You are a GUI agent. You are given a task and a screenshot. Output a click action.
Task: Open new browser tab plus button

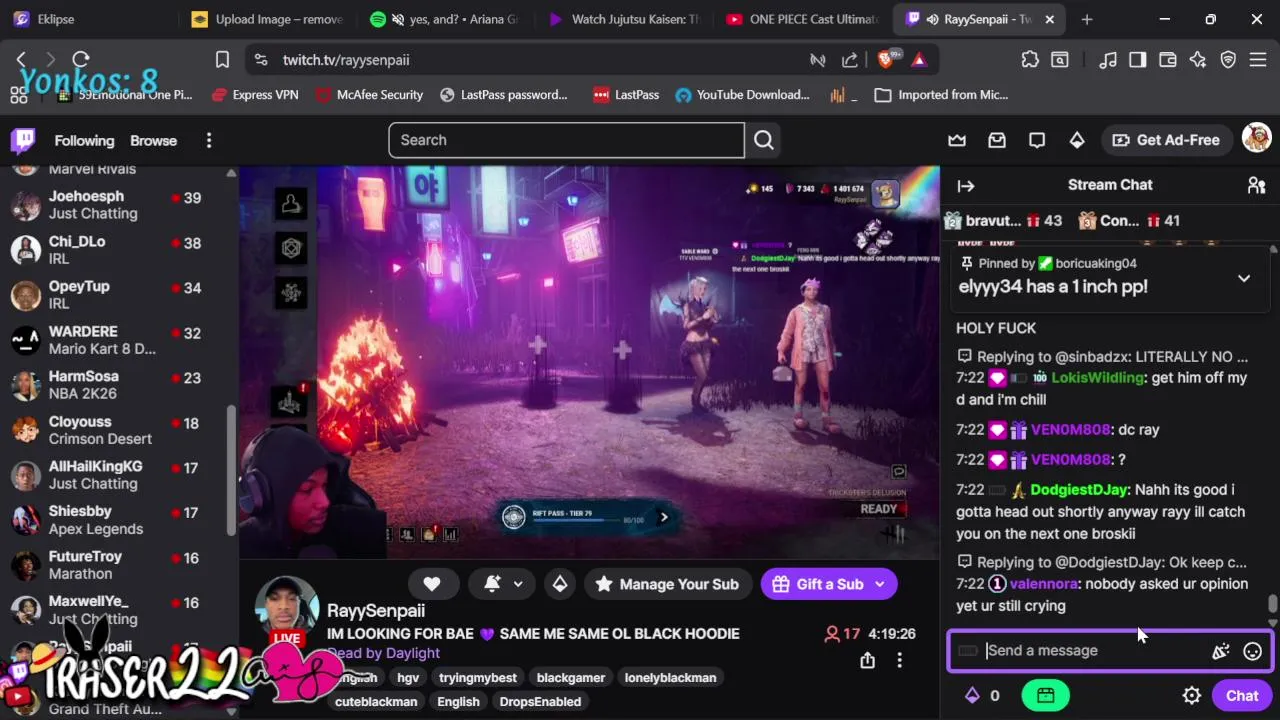click(x=1087, y=19)
